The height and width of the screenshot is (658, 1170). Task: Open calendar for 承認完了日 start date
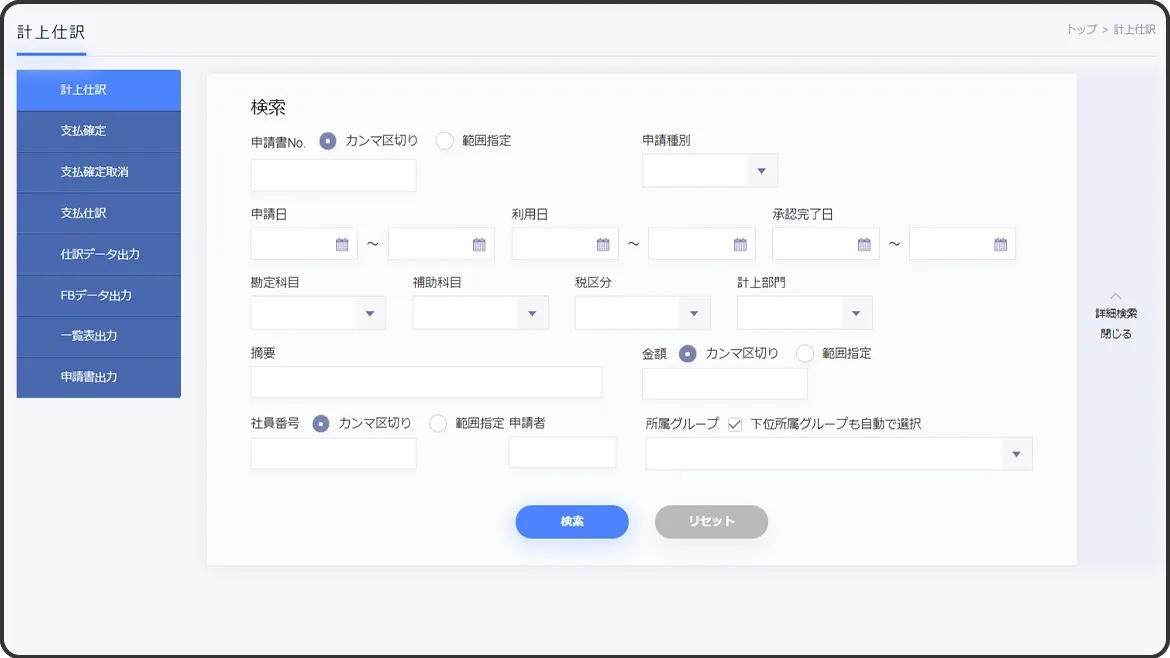[x=864, y=244]
